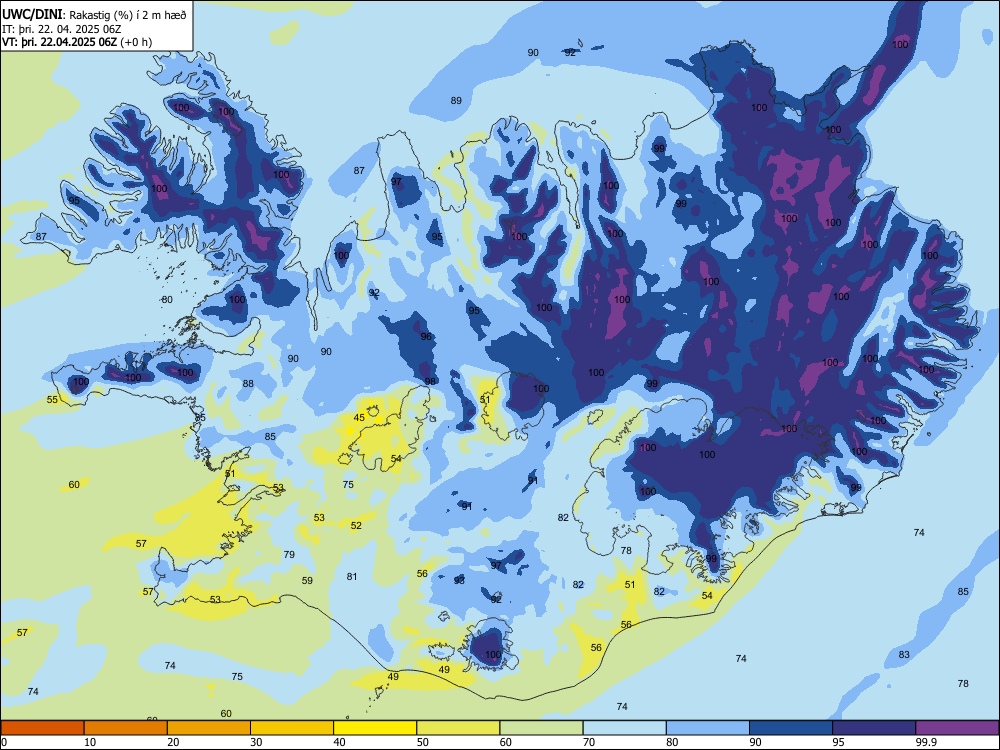Click the humidity value 79 on the map
The image size is (1000, 750).
(x=289, y=555)
